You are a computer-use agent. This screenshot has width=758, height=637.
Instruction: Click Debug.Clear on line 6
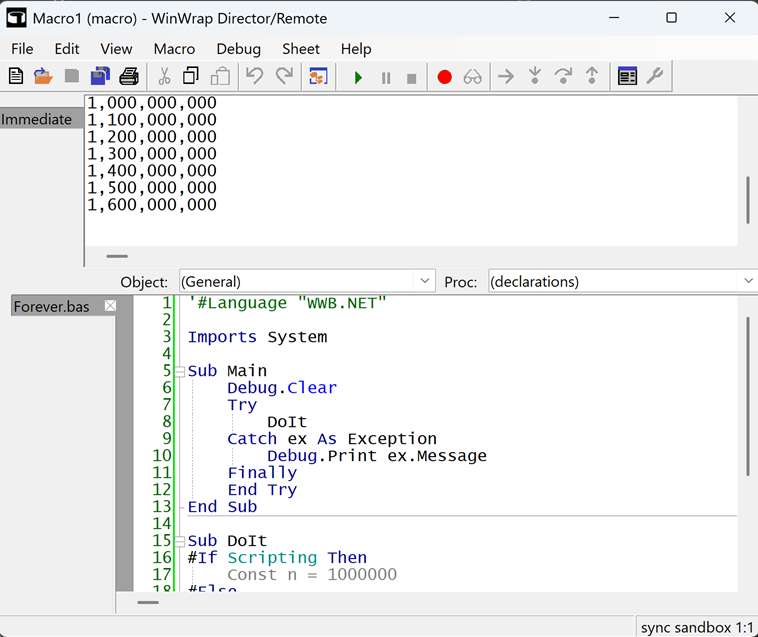click(282, 388)
